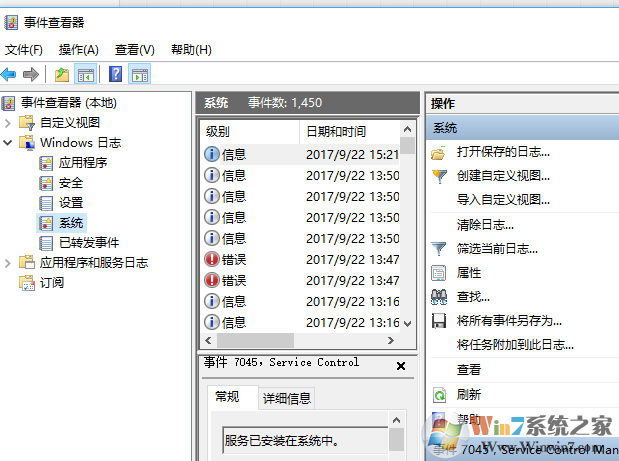Open the 系统 log in tree
The width and height of the screenshot is (619, 461).
click(71, 223)
